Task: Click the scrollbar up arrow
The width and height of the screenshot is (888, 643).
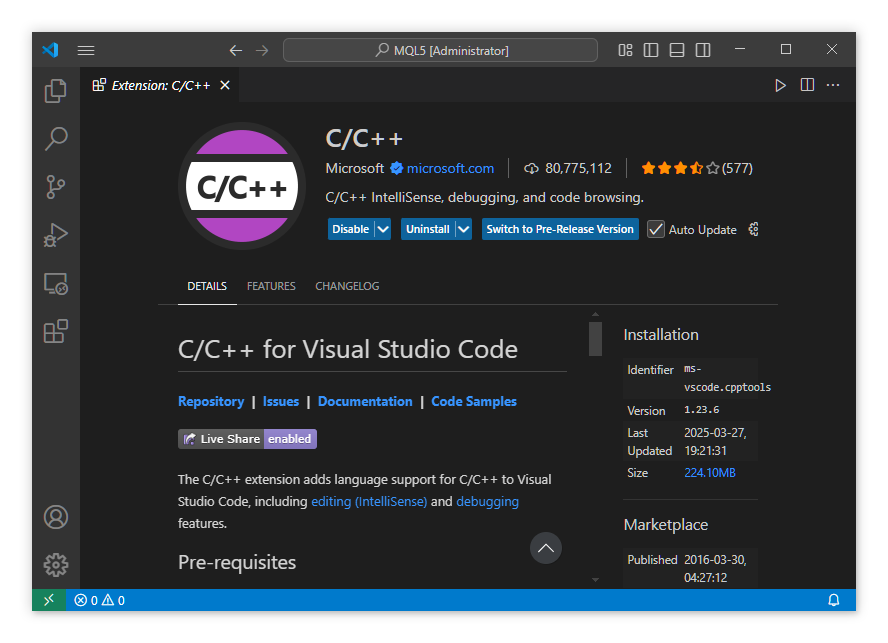Action: (x=595, y=314)
